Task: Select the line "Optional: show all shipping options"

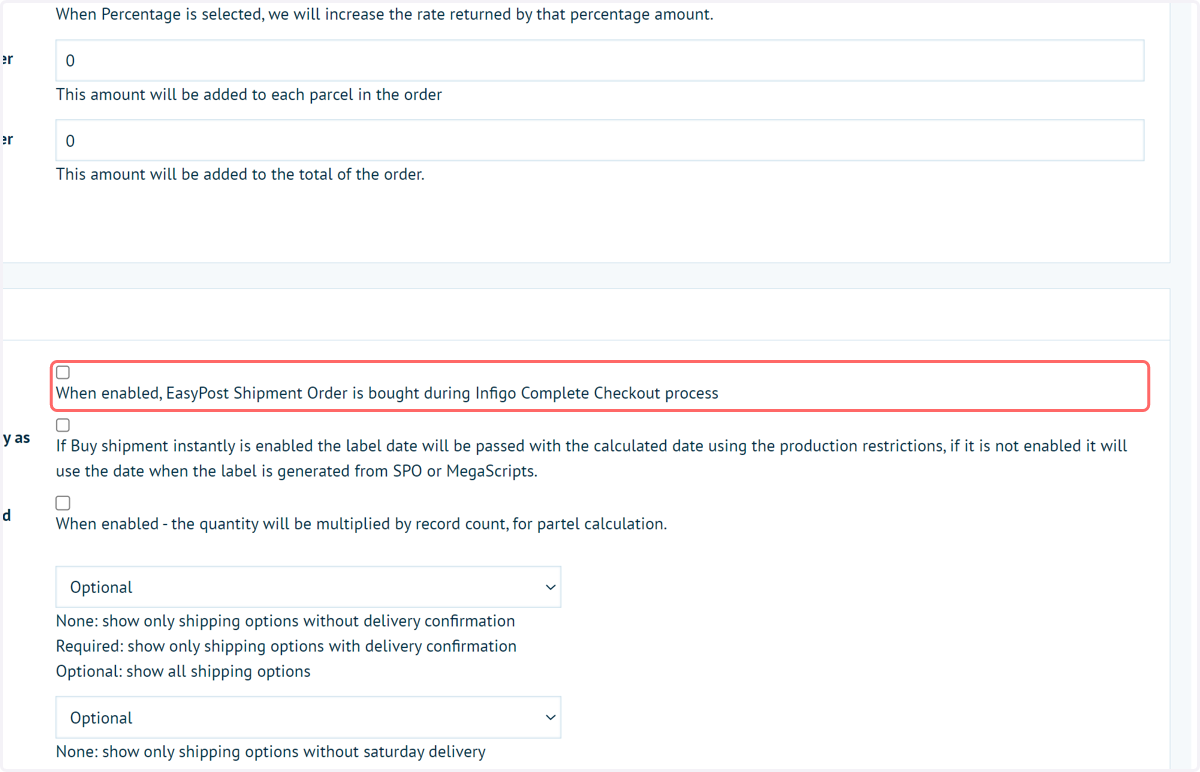Action: (183, 671)
